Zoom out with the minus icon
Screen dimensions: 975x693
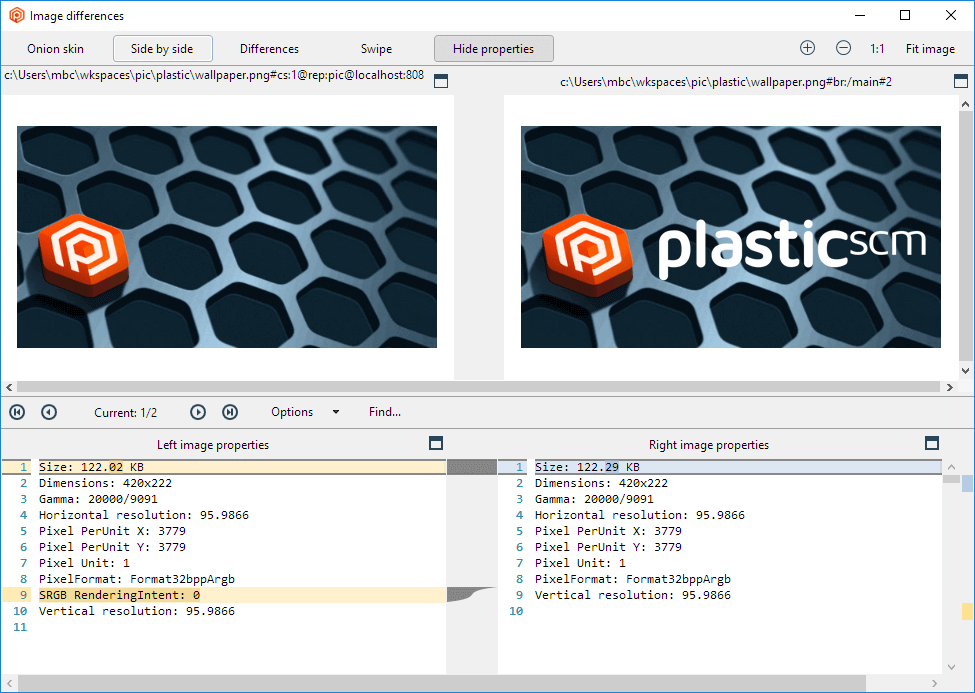coord(843,48)
